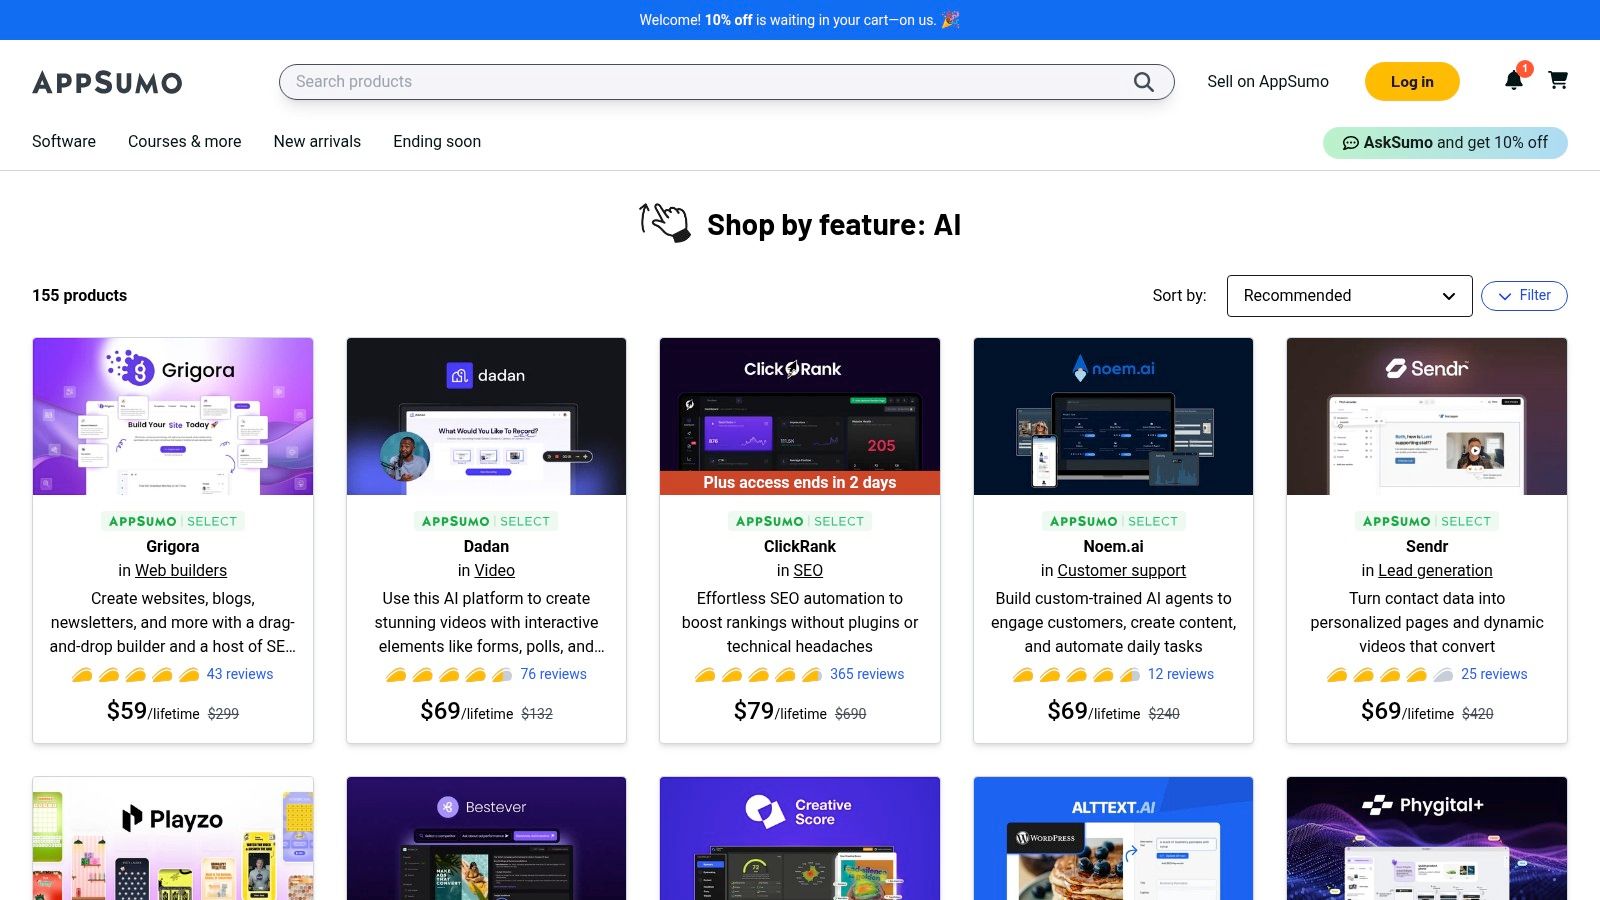Click the Grigora product title

(173, 547)
